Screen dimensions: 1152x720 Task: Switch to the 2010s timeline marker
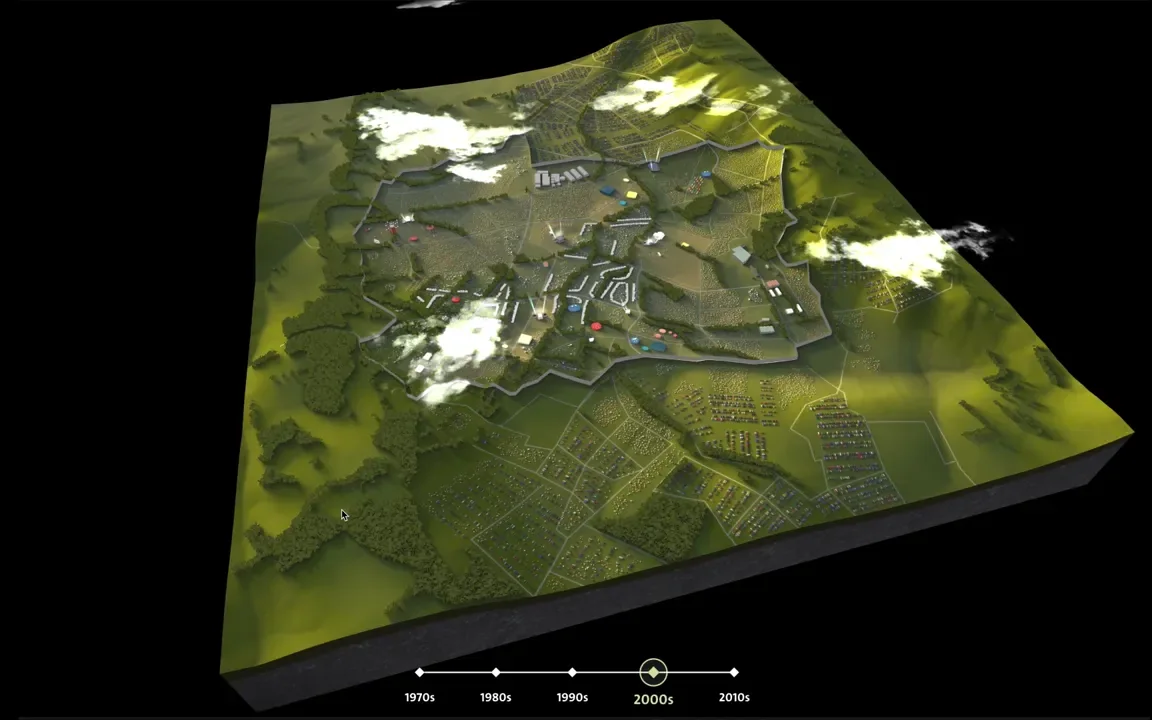coord(734,672)
